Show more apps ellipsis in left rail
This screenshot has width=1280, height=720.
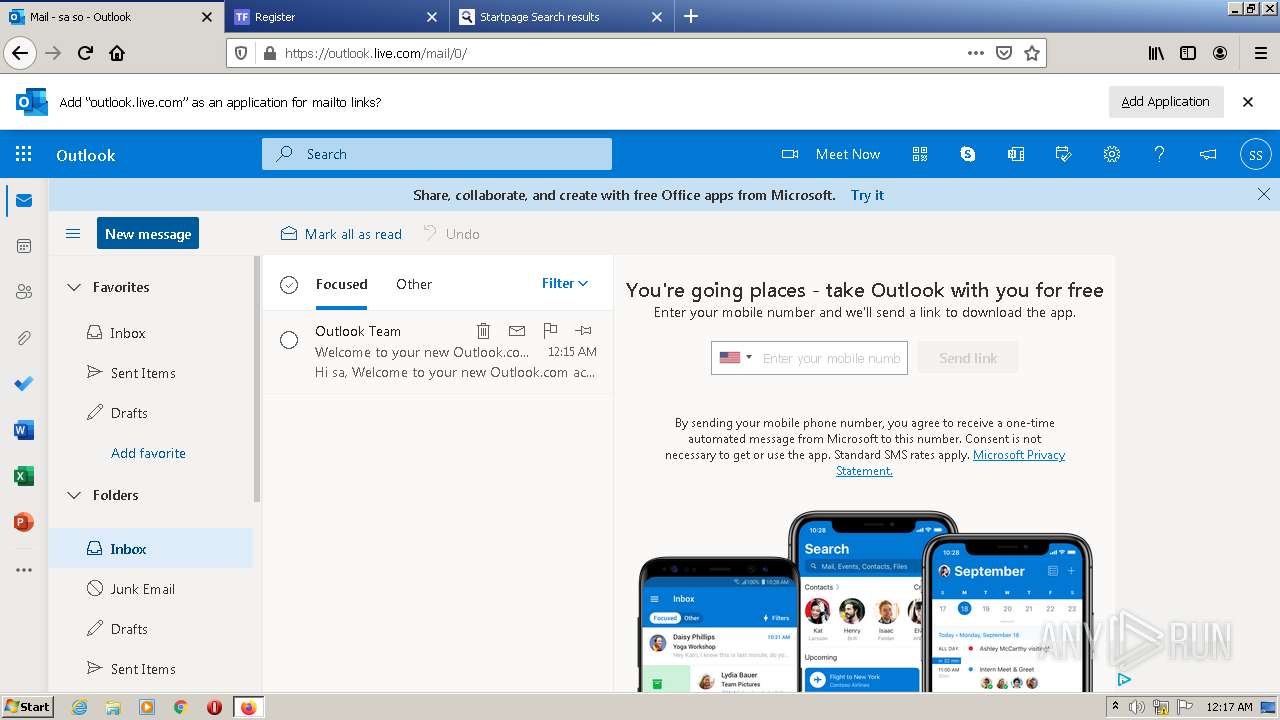click(24, 570)
